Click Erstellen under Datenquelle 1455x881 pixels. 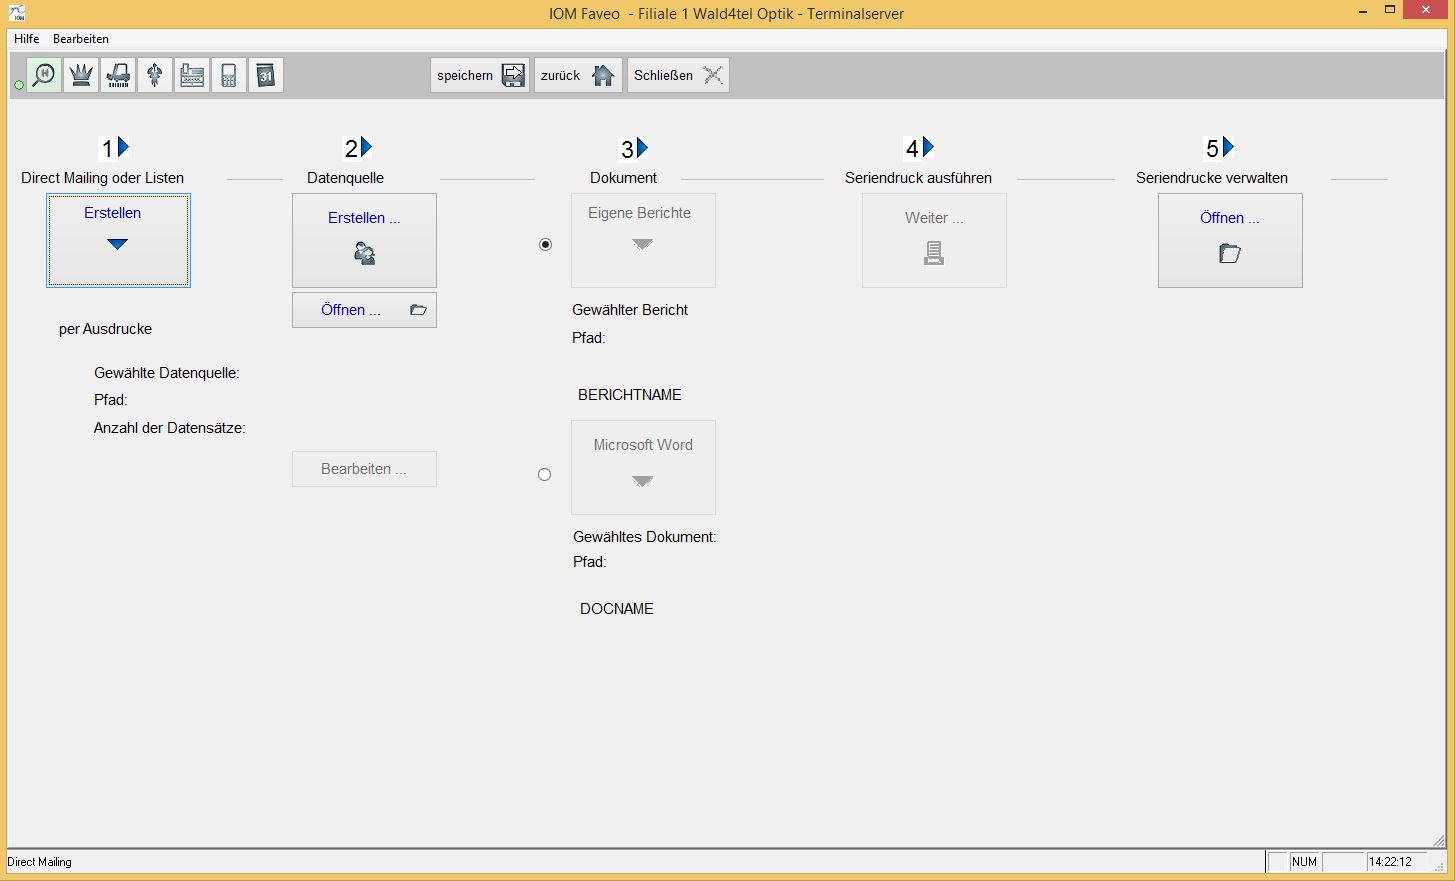point(364,240)
